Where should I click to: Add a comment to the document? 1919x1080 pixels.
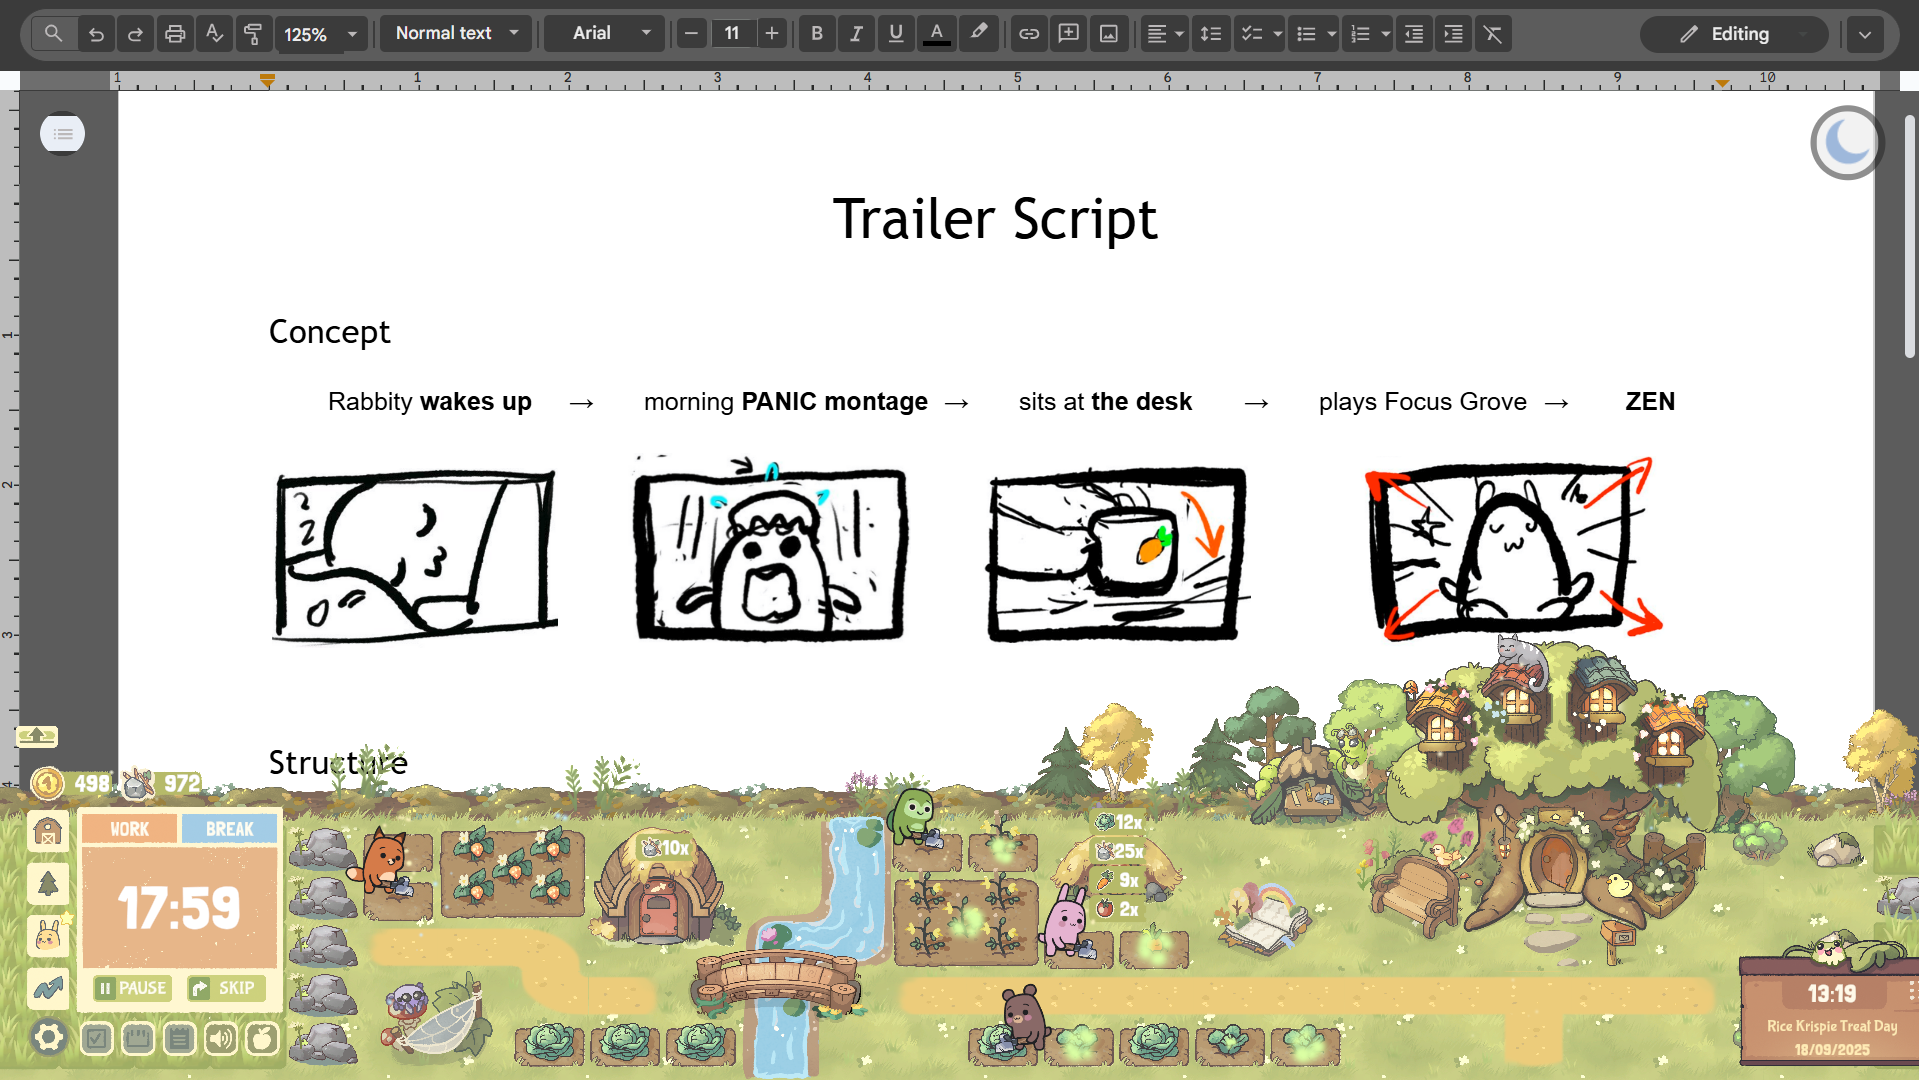tap(1069, 34)
